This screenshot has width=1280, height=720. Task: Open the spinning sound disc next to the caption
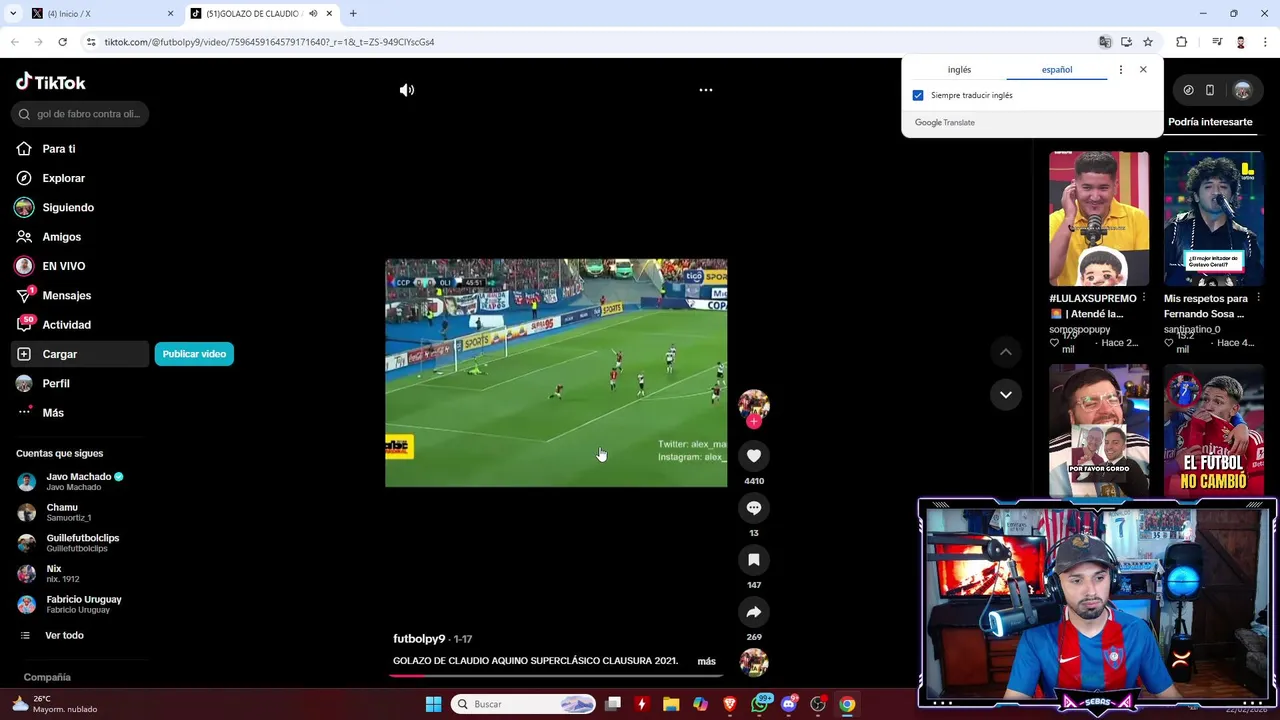[x=754, y=662]
